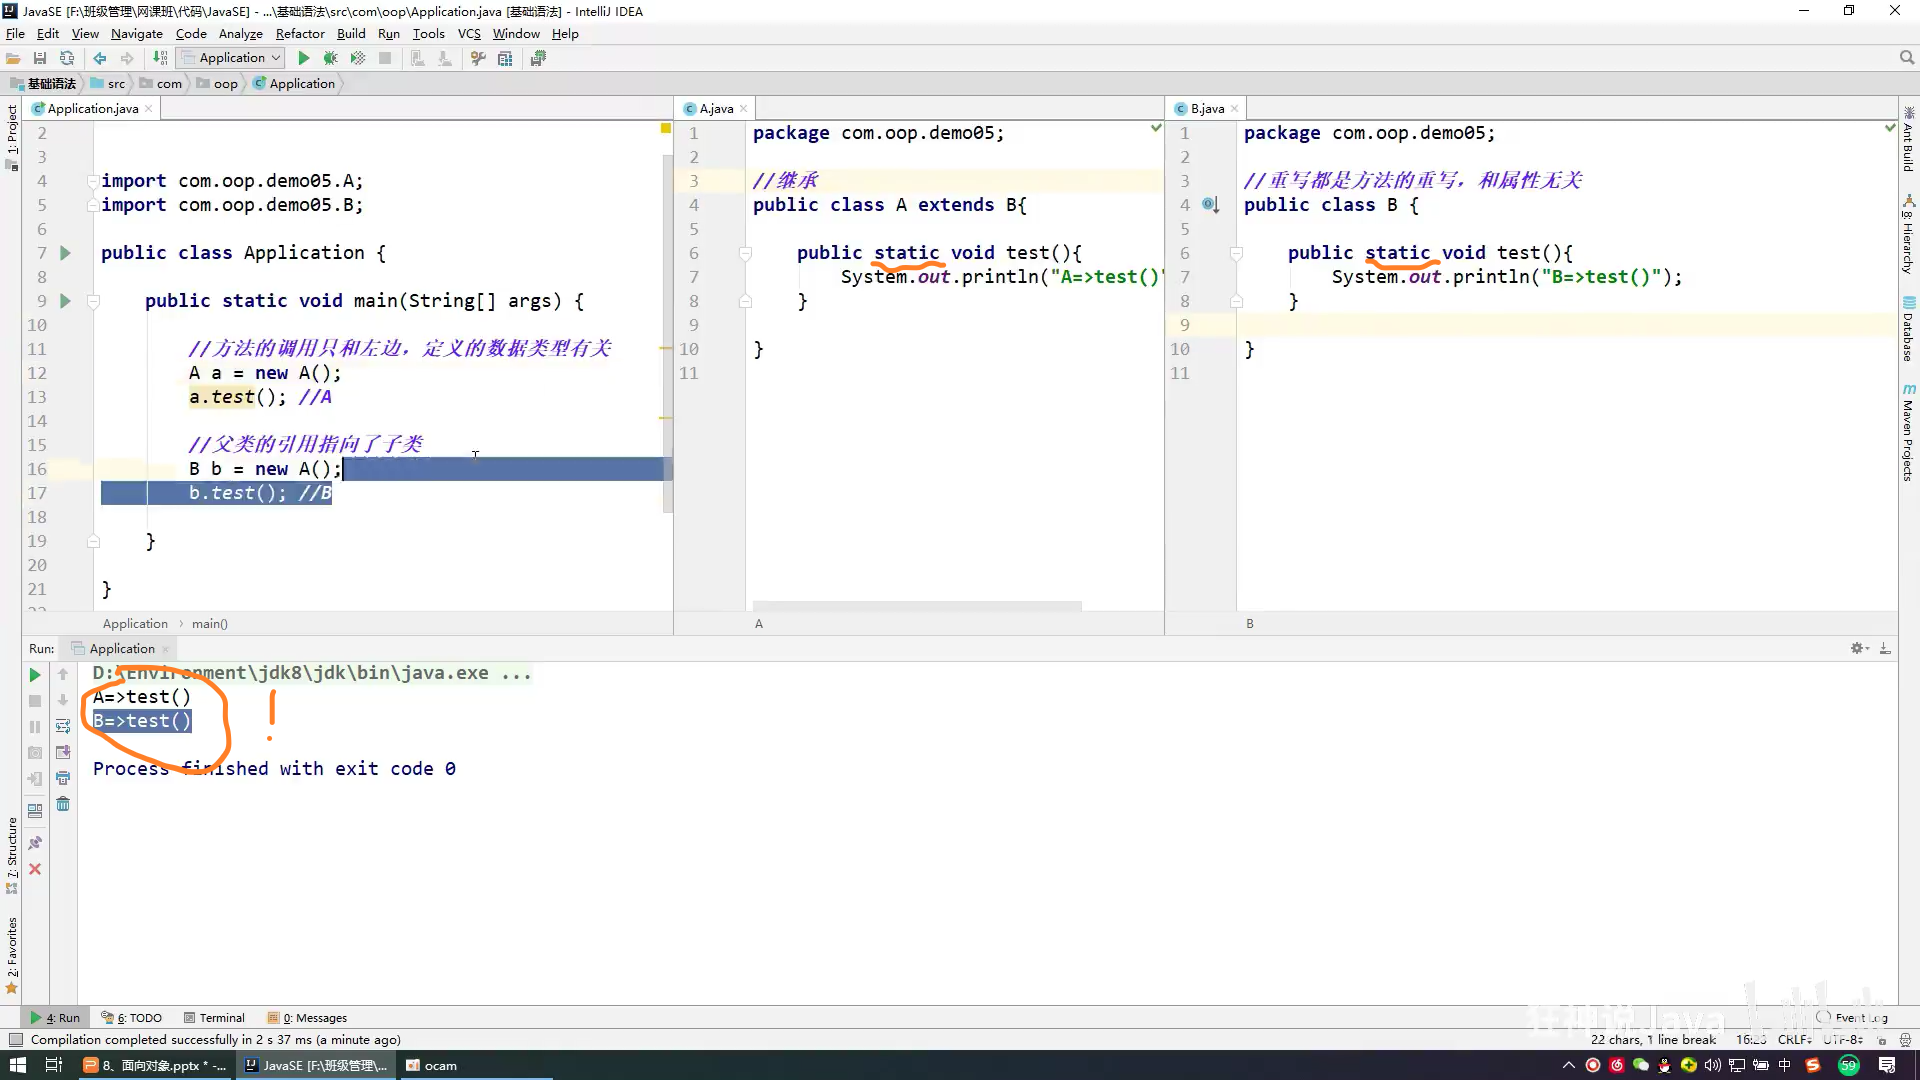Click the oop breadcrumb in navigation bar
The image size is (1920, 1080).
point(225,83)
